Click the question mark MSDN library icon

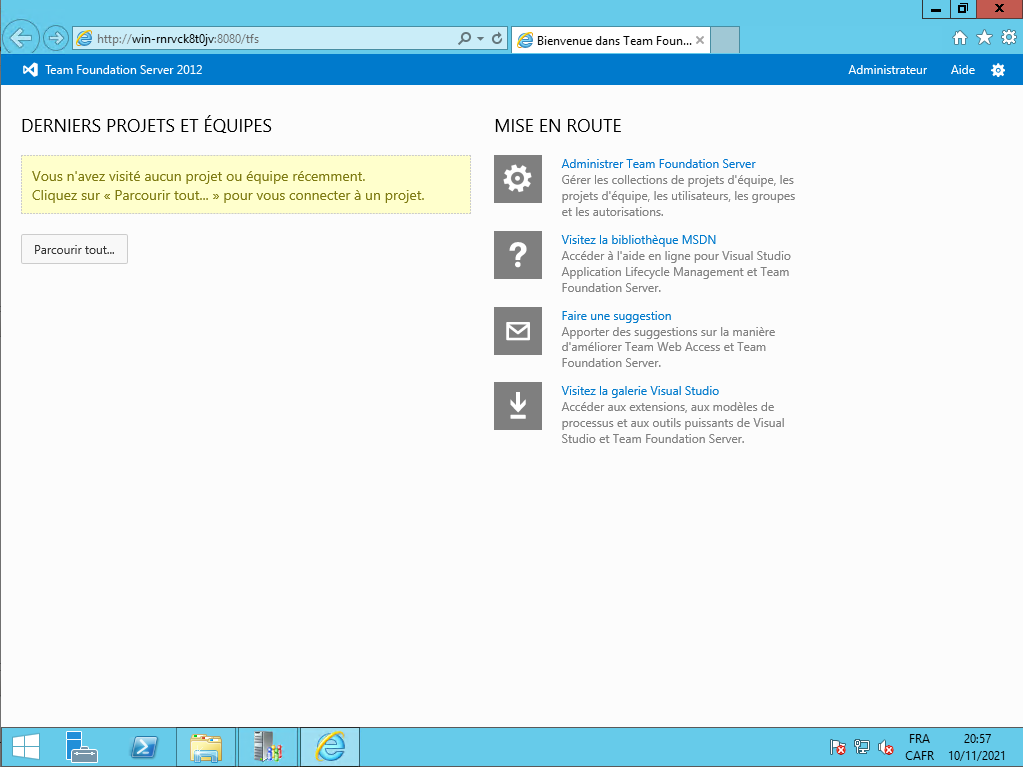517,255
